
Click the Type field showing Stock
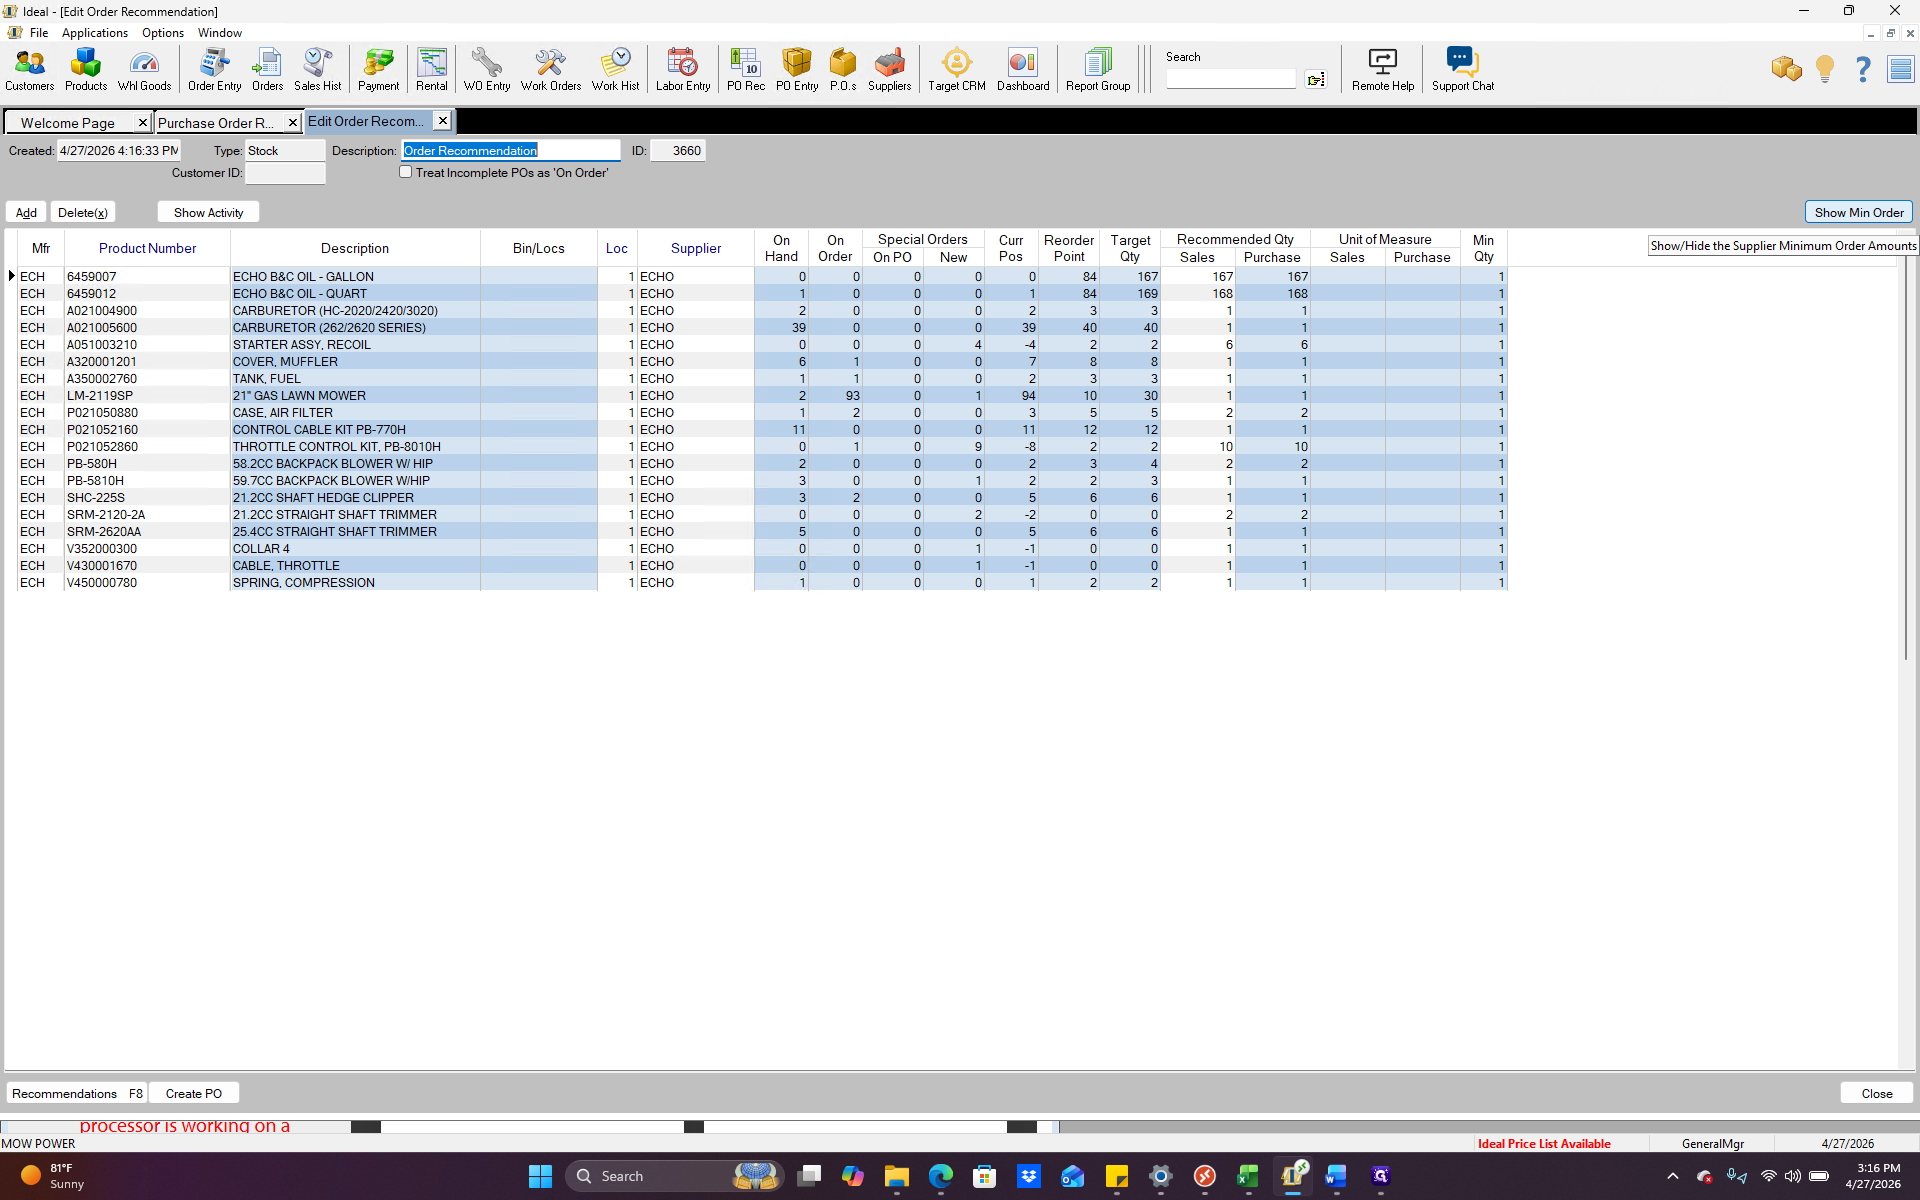[x=285, y=151]
